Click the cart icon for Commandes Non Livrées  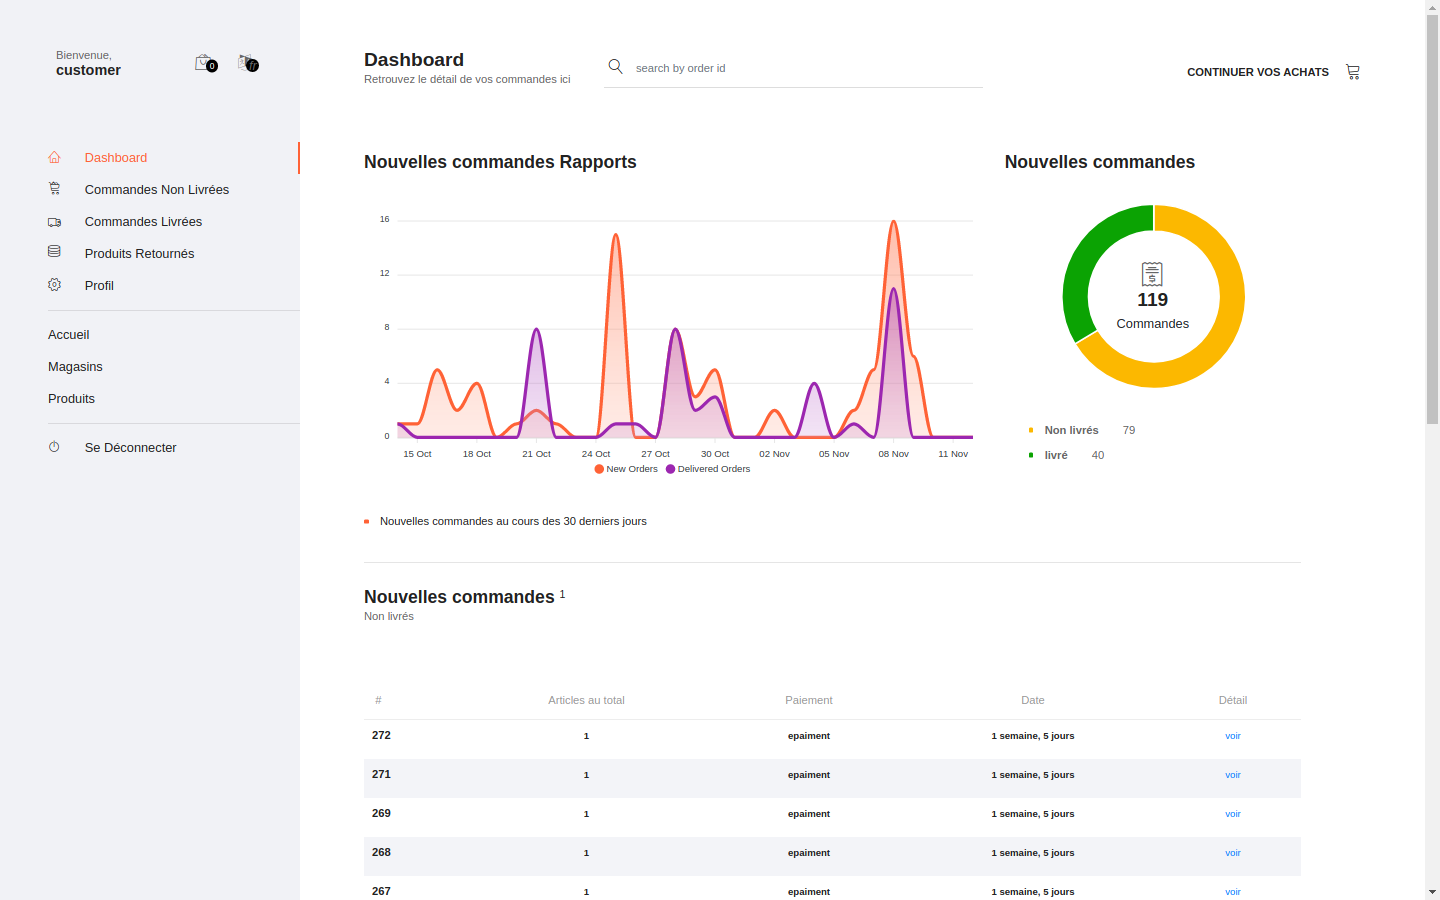pyautogui.click(x=55, y=189)
